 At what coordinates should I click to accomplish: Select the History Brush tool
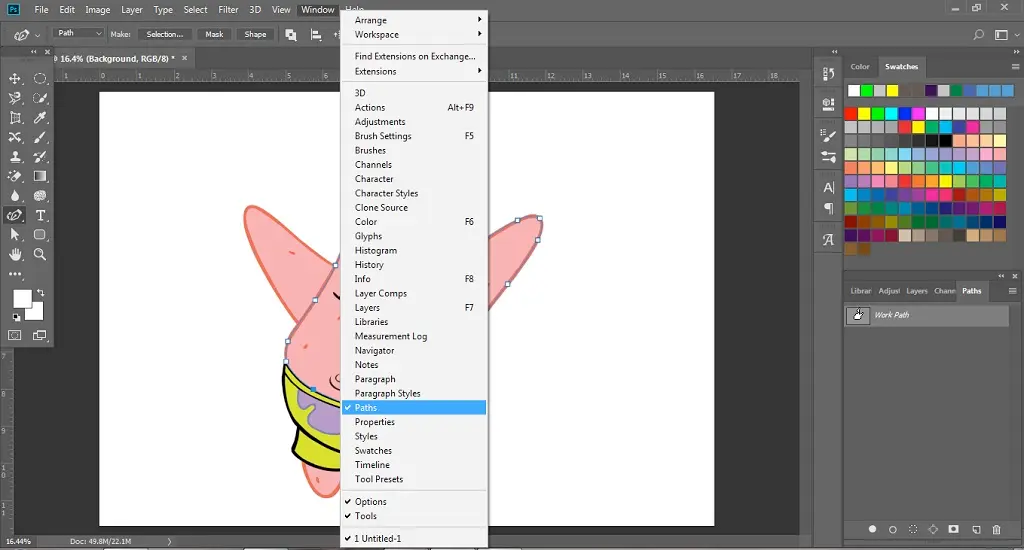pyautogui.click(x=40, y=157)
